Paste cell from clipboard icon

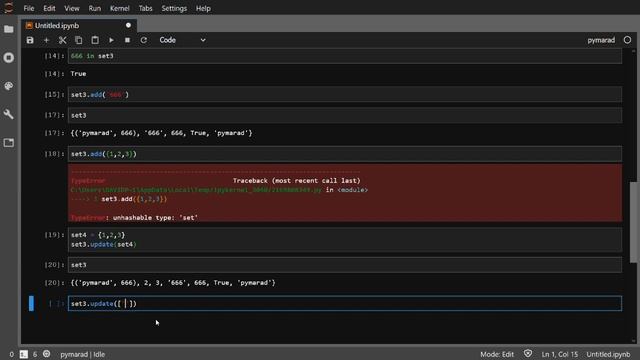point(95,40)
